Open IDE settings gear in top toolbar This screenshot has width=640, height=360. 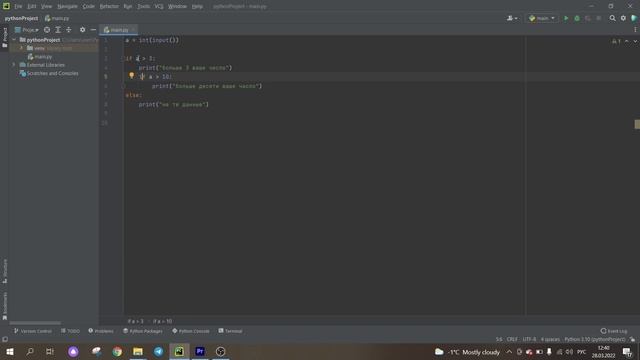[623, 18]
